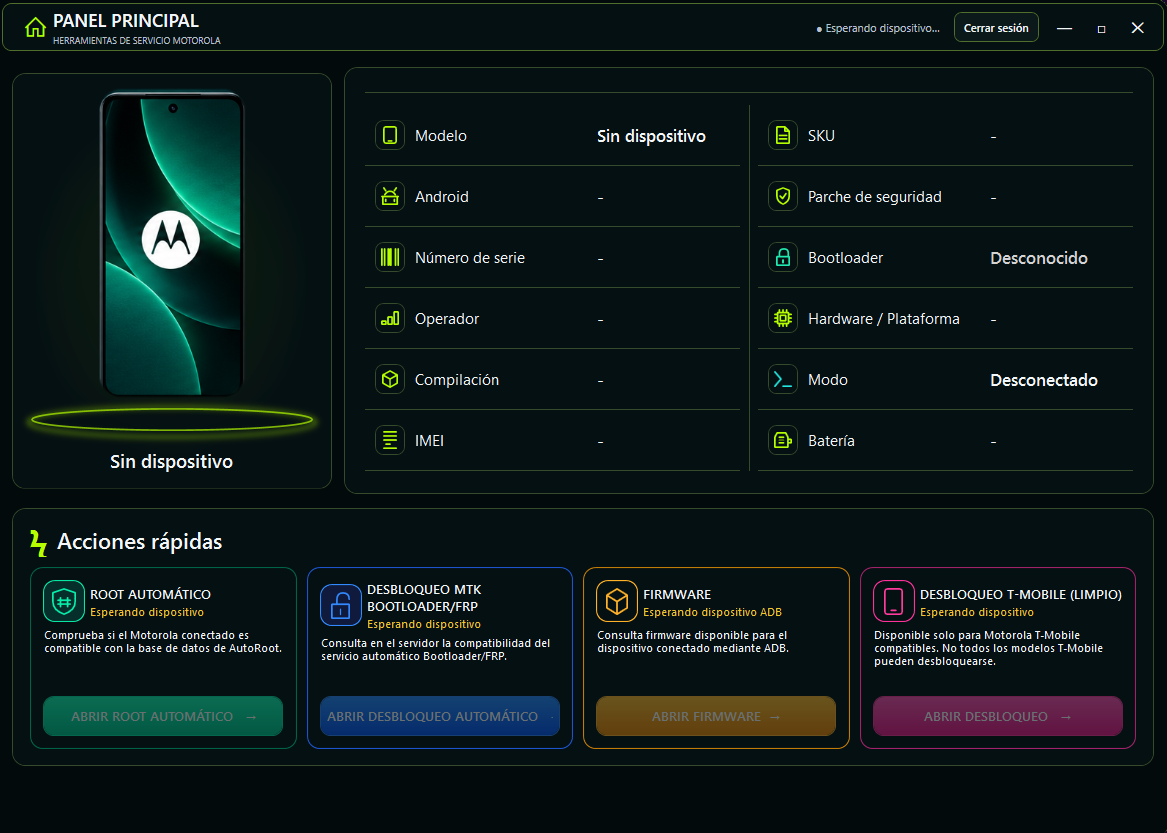Click the signal bars icon for Operador
Viewport: 1167px width, 833px height.
tap(390, 319)
